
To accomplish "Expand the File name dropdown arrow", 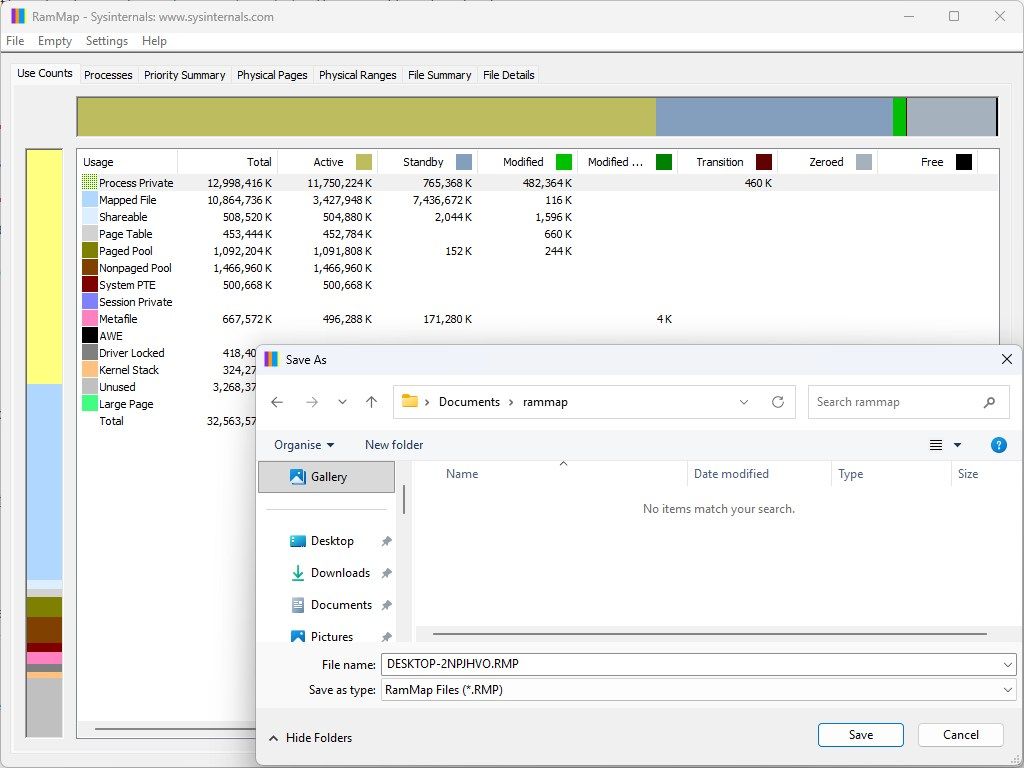I will point(1008,665).
